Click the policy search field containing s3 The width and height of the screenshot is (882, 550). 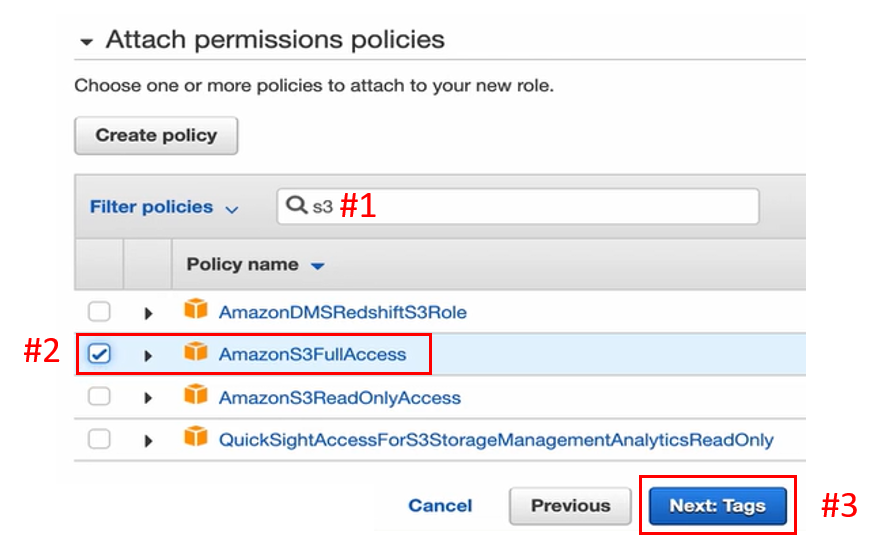point(540,206)
